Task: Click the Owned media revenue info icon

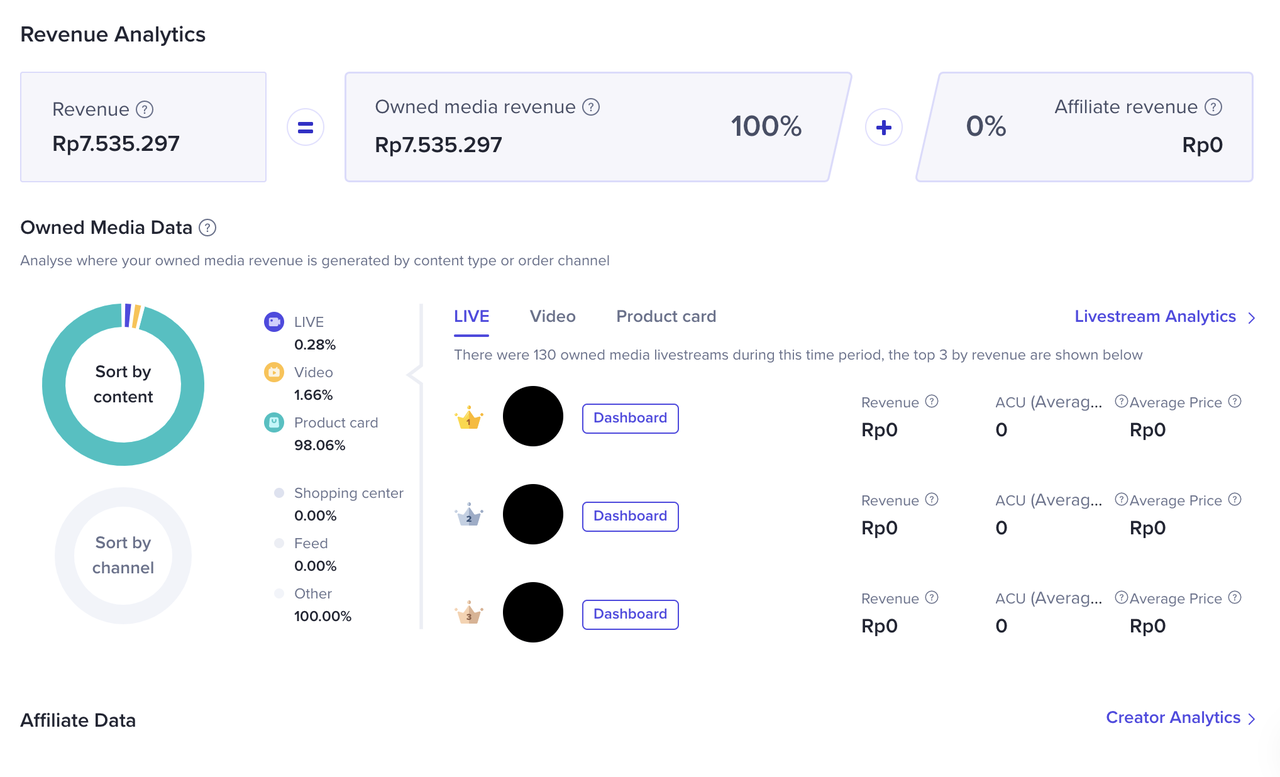Action: click(591, 107)
